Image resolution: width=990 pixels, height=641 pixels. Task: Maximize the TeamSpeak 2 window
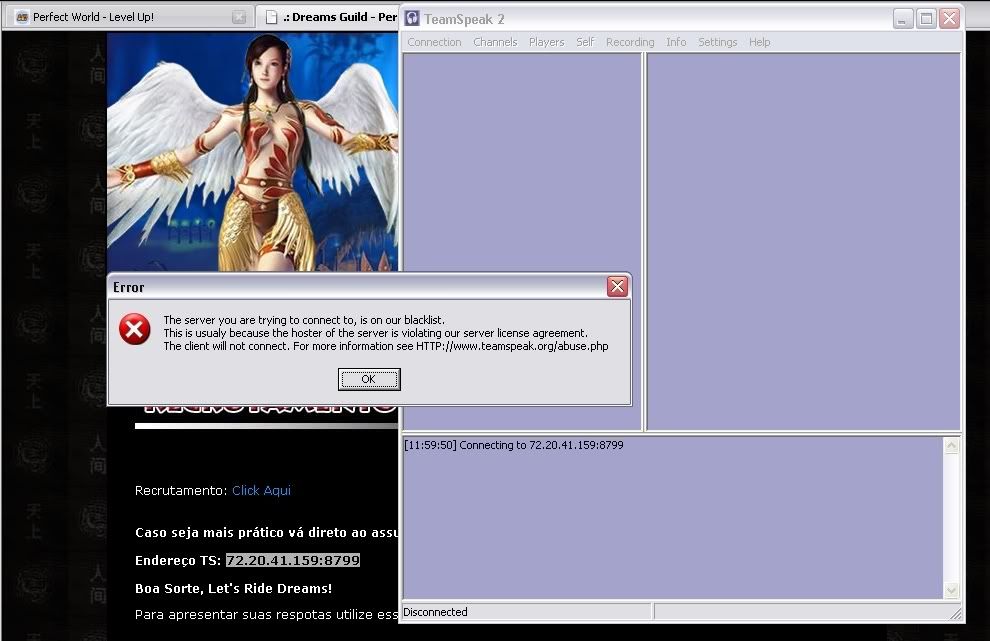tap(926, 18)
